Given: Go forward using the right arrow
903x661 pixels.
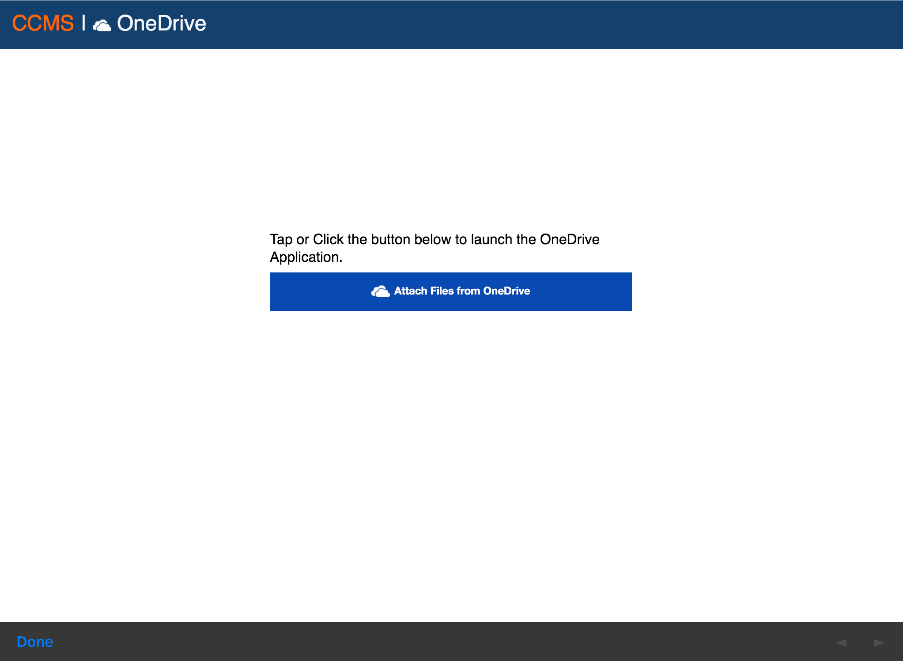Looking at the screenshot, I should [x=879, y=643].
